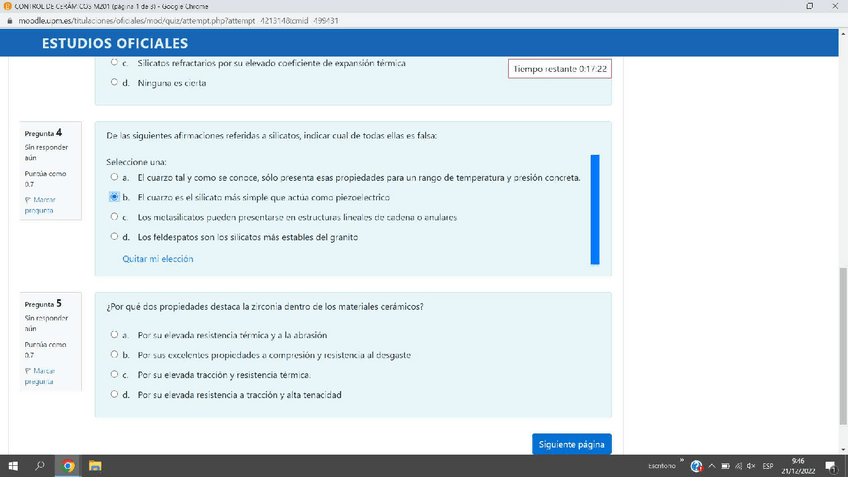Image resolution: width=848 pixels, height=477 pixels.
Task: Click the Chrome icon in taskbar
Action: coord(68,466)
